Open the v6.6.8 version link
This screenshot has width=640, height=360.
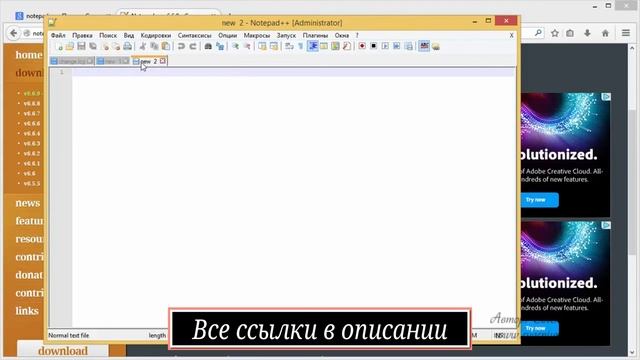click(32, 103)
